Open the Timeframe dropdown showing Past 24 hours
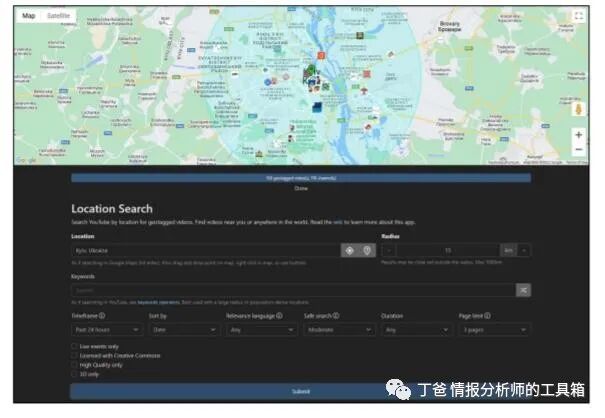Viewport: 605px width, 418px height. click(x=107, y=330)
